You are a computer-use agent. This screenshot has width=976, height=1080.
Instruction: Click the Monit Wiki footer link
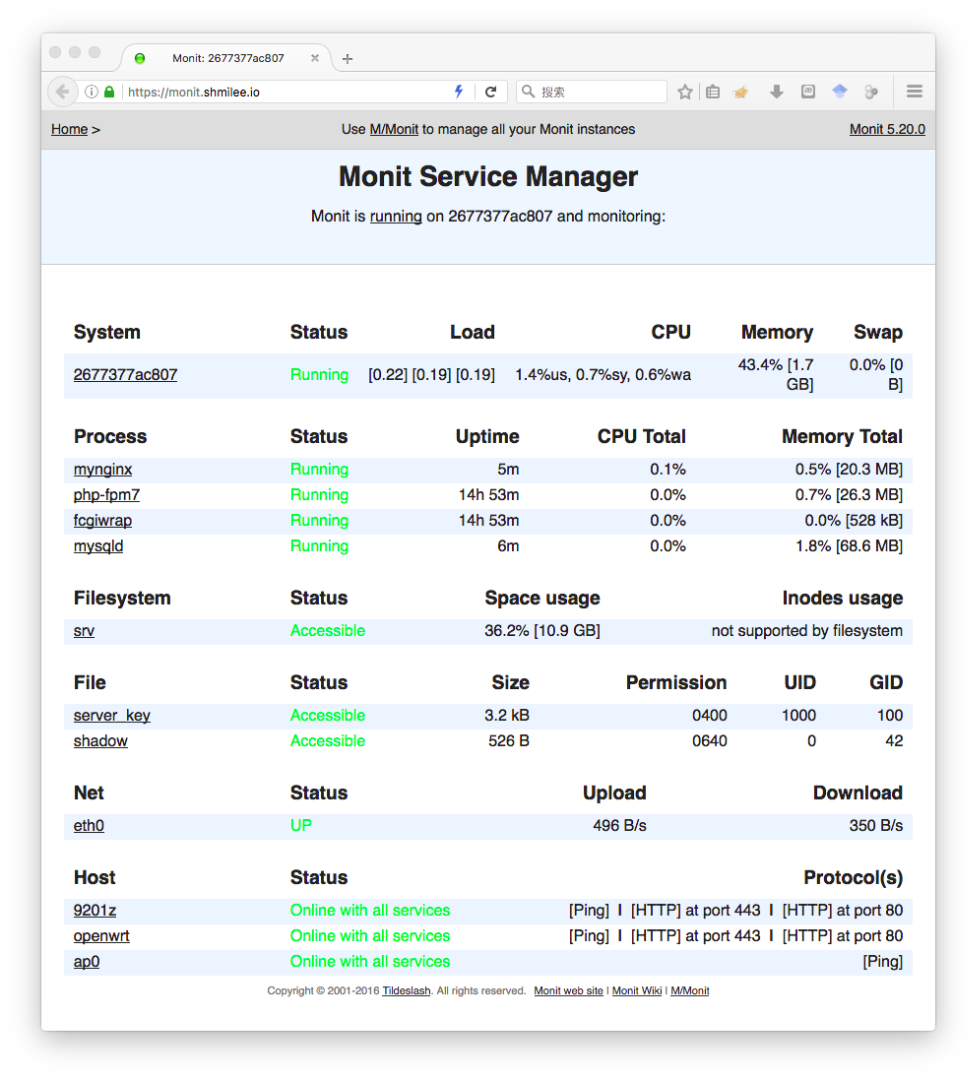click(636, 991)
